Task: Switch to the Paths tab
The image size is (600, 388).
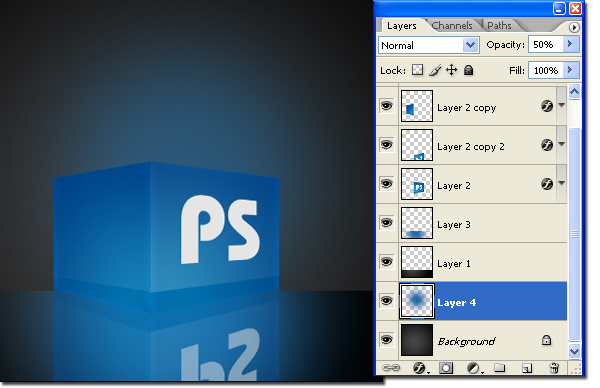Action: point(499,26)
